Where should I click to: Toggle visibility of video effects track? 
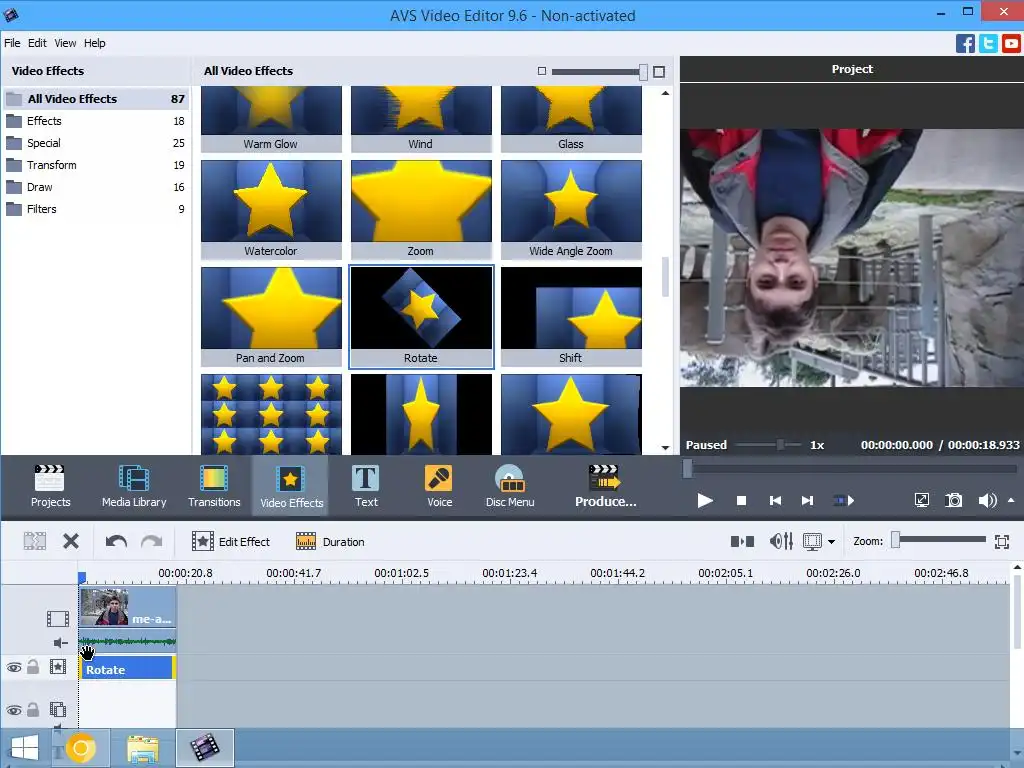click(x=14, y=667)
